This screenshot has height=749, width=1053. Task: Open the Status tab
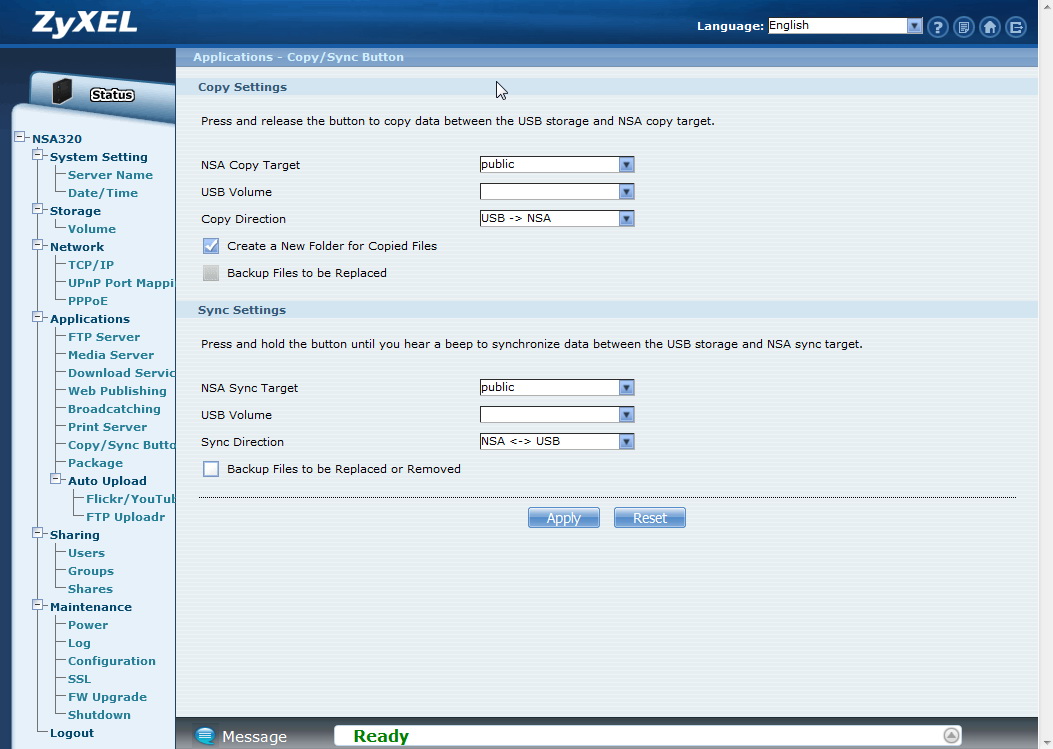tap(111, 95)
